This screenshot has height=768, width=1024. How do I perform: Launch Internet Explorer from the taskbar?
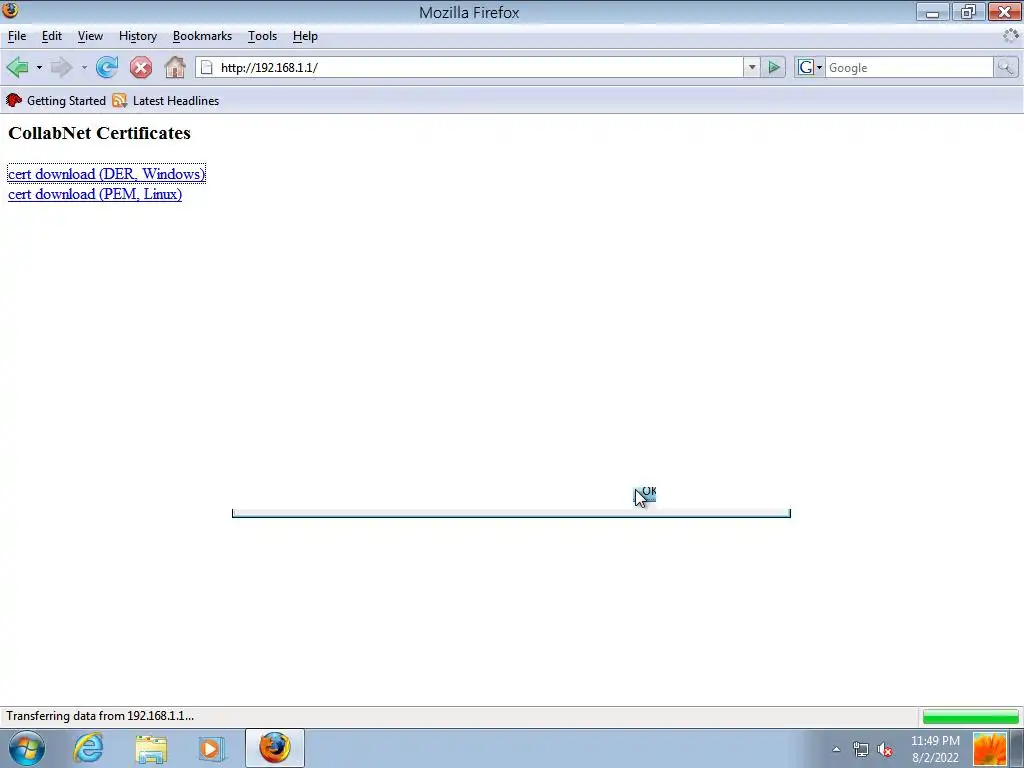coord(88,748)
